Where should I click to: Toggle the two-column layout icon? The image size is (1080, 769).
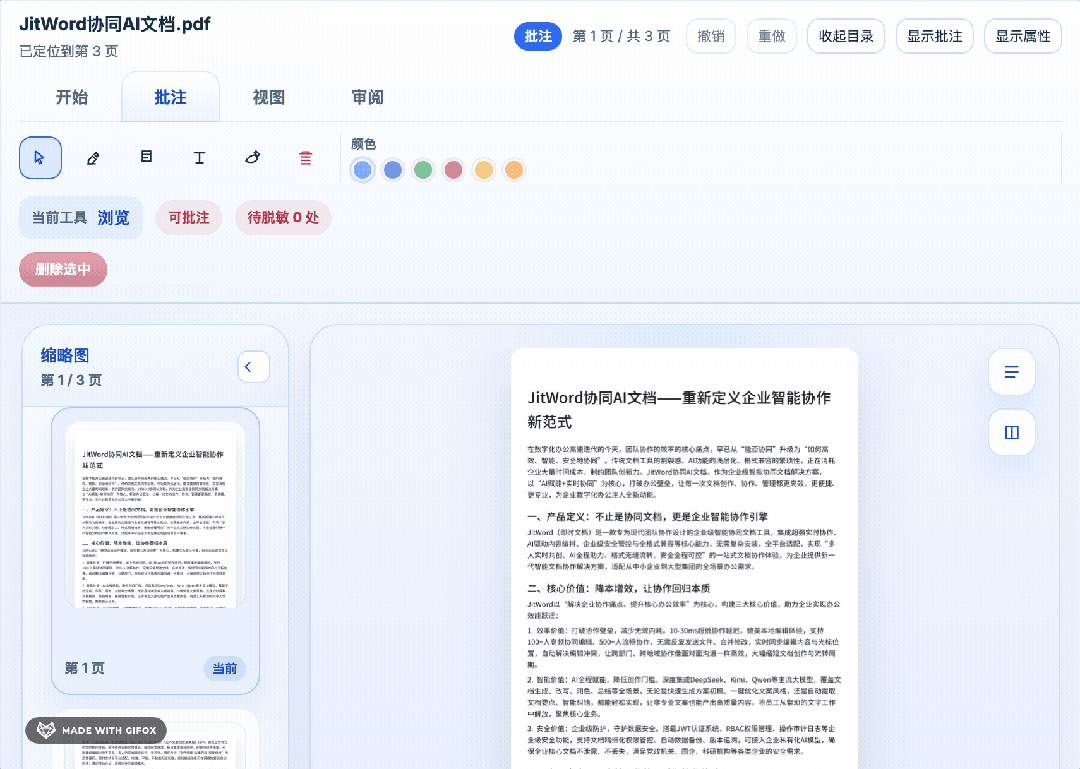(1012, 433)
